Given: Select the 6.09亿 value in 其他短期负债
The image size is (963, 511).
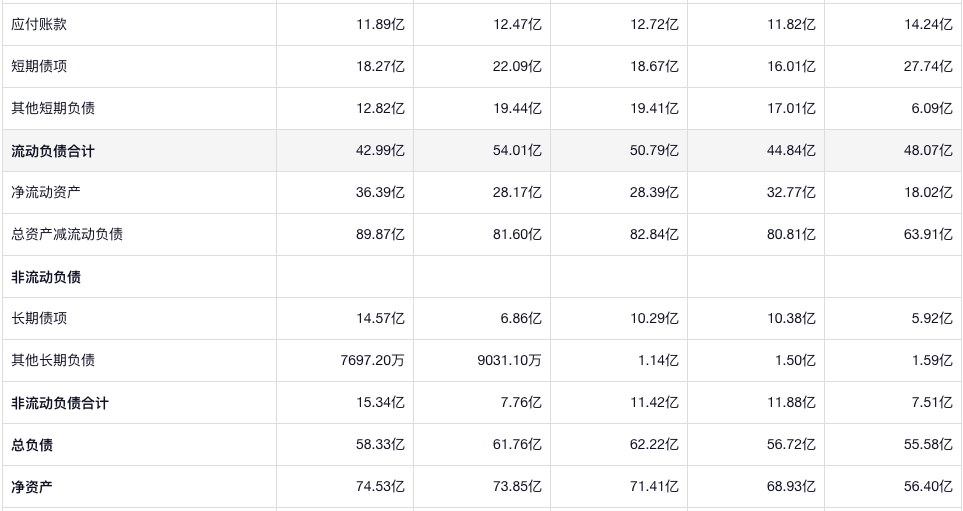Looking at the screenshot, I should [931, 108].
